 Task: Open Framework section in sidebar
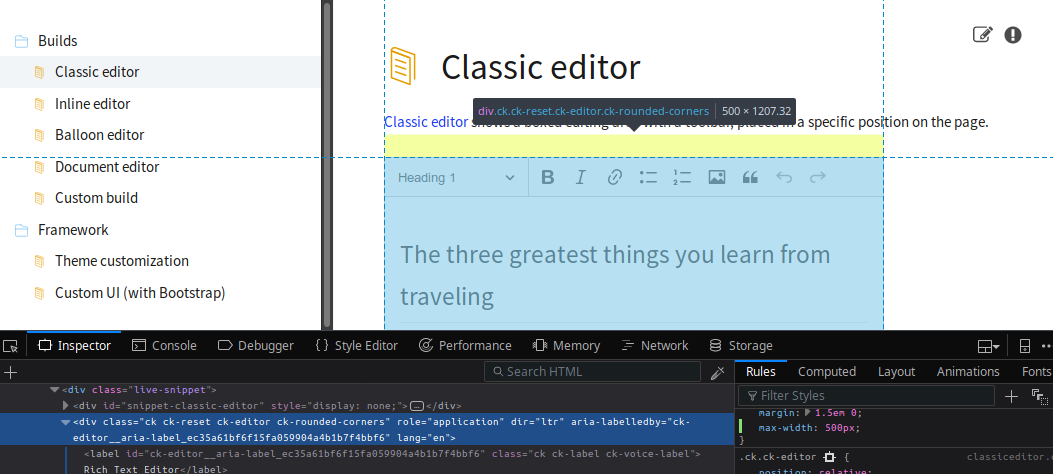click(x=73, y=230)
